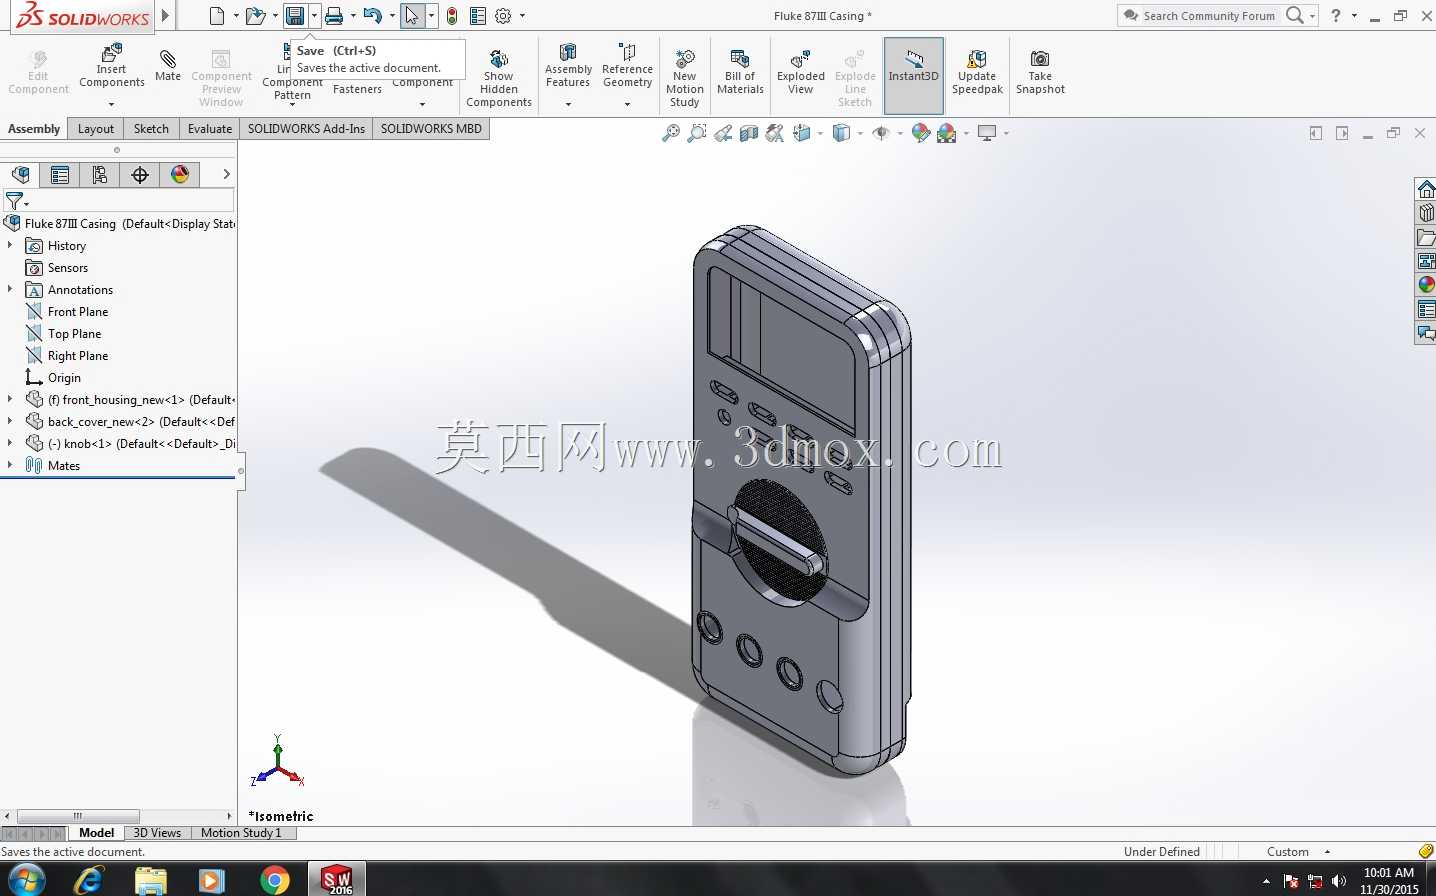
Task: Click the Rebuild traffic light icon
Action: [x=452, y=16]
